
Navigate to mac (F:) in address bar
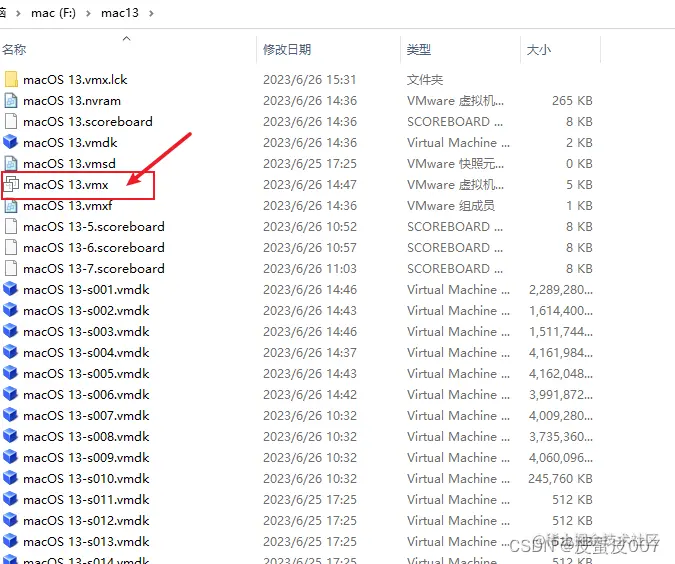[53, 13]
